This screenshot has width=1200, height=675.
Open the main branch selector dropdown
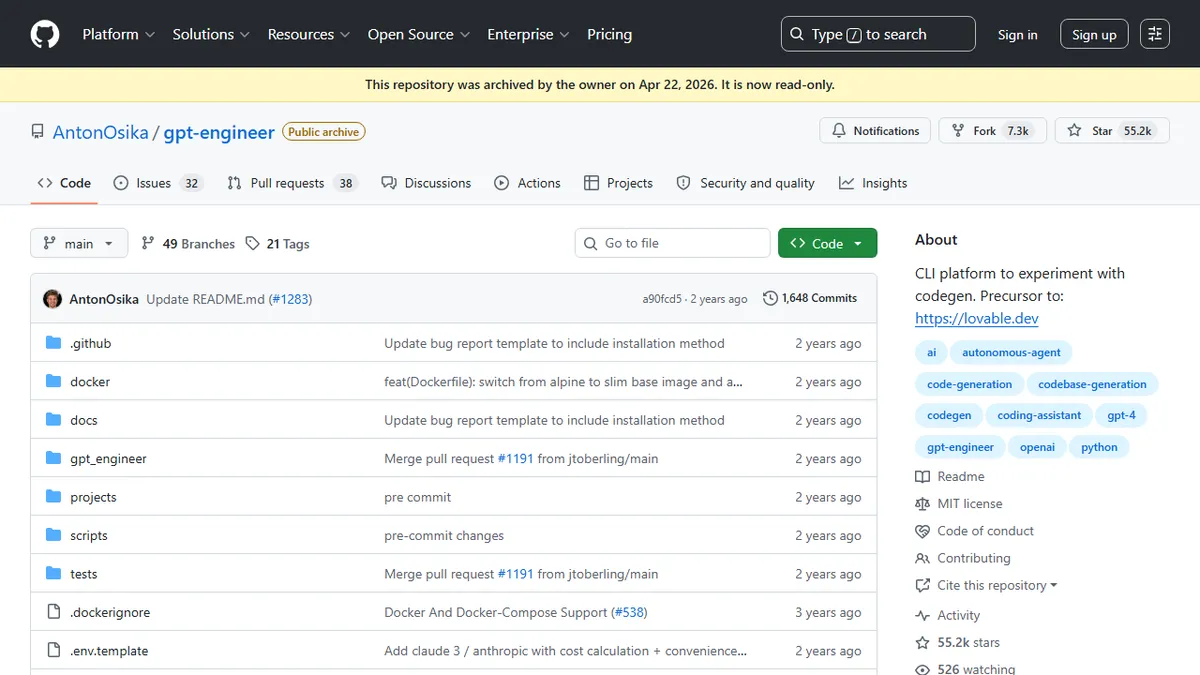[x=79, y=243]
